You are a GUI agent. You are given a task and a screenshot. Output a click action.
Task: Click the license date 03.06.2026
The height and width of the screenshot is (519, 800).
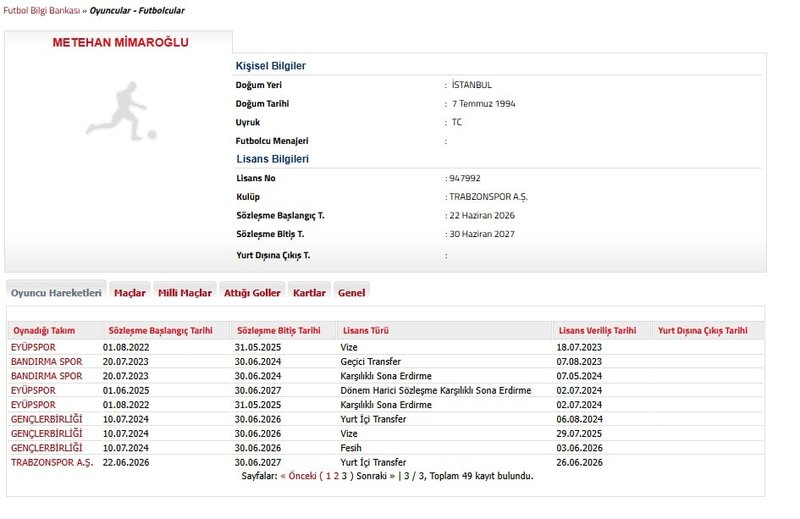pos(580,448)
